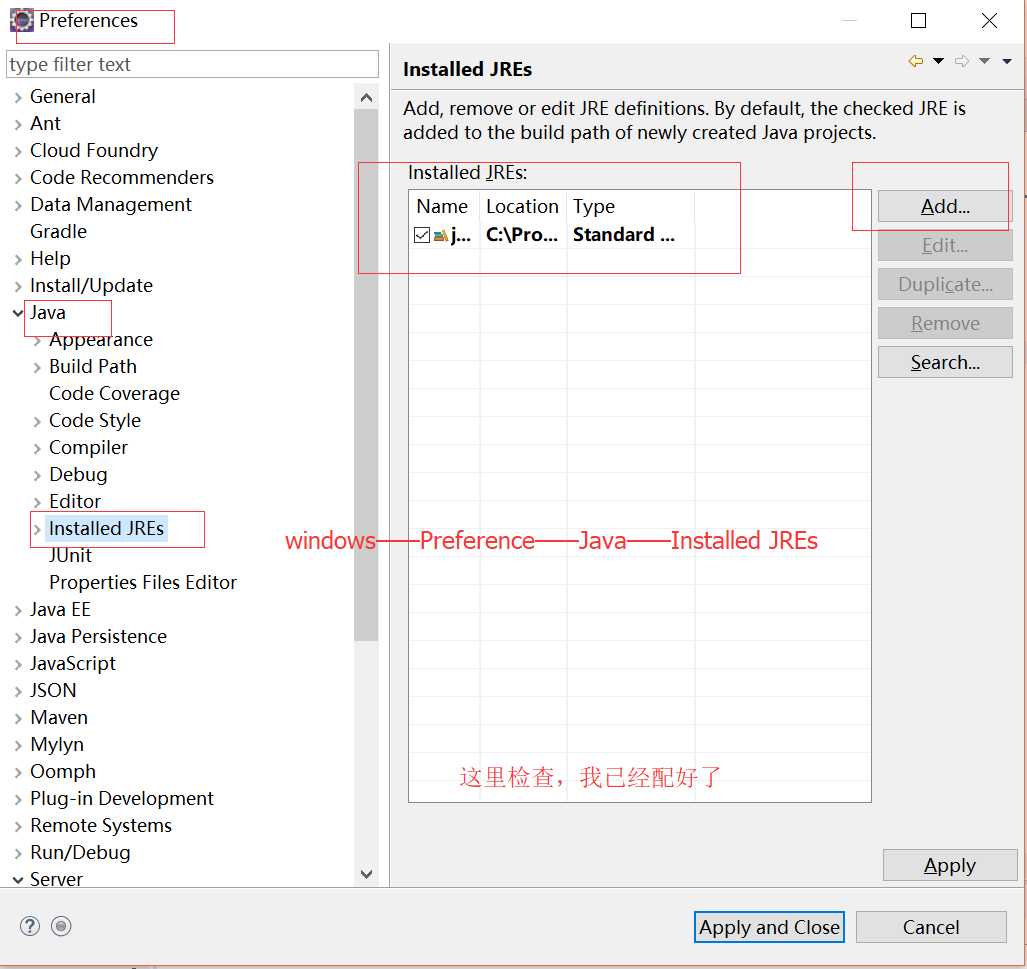Click the Location column header
1027x969 pixels.
(523, 206)
